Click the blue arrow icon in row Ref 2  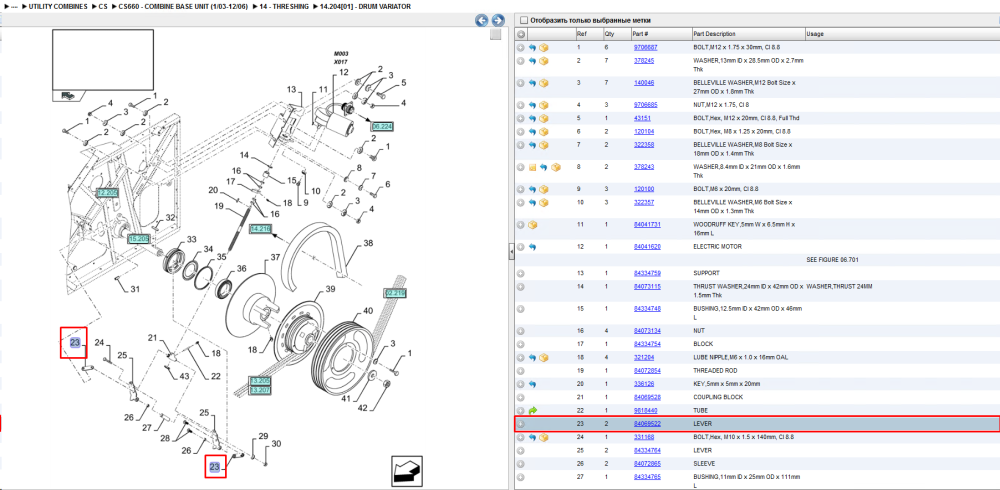click(532, 61)
